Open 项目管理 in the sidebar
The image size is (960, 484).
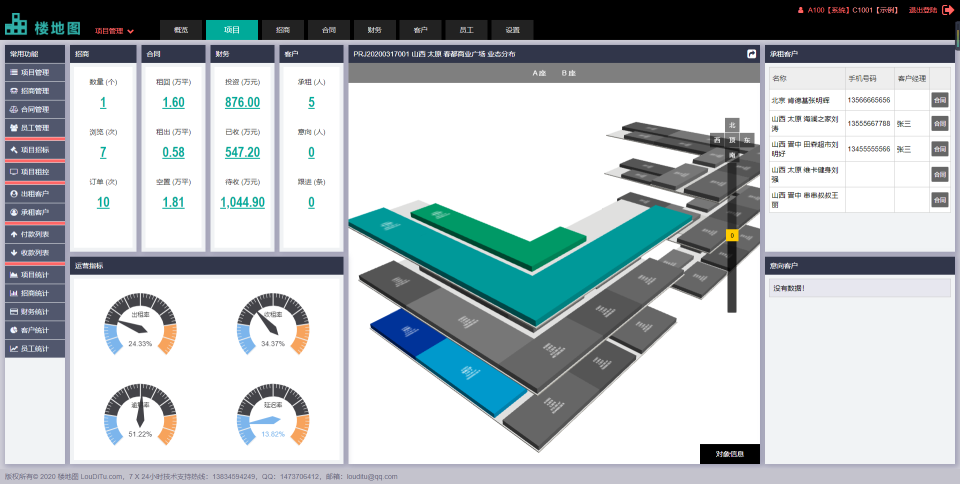(x=35, y=73)
